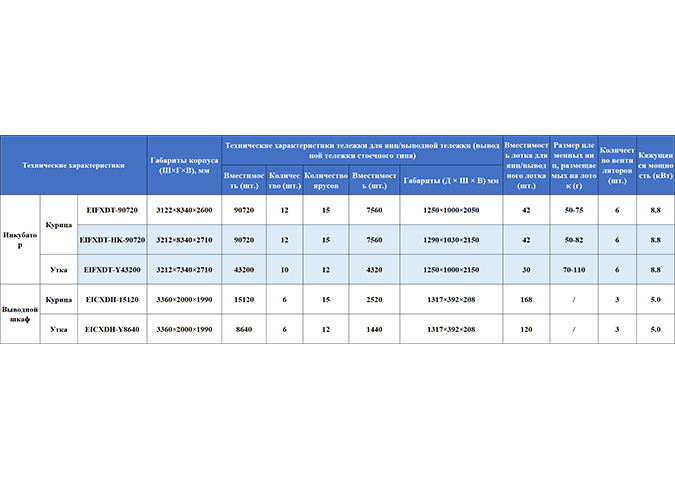Select the EIFXDT-HK-90720 model cell
This screenshot has height=479, width=675.
click(112, 240)
